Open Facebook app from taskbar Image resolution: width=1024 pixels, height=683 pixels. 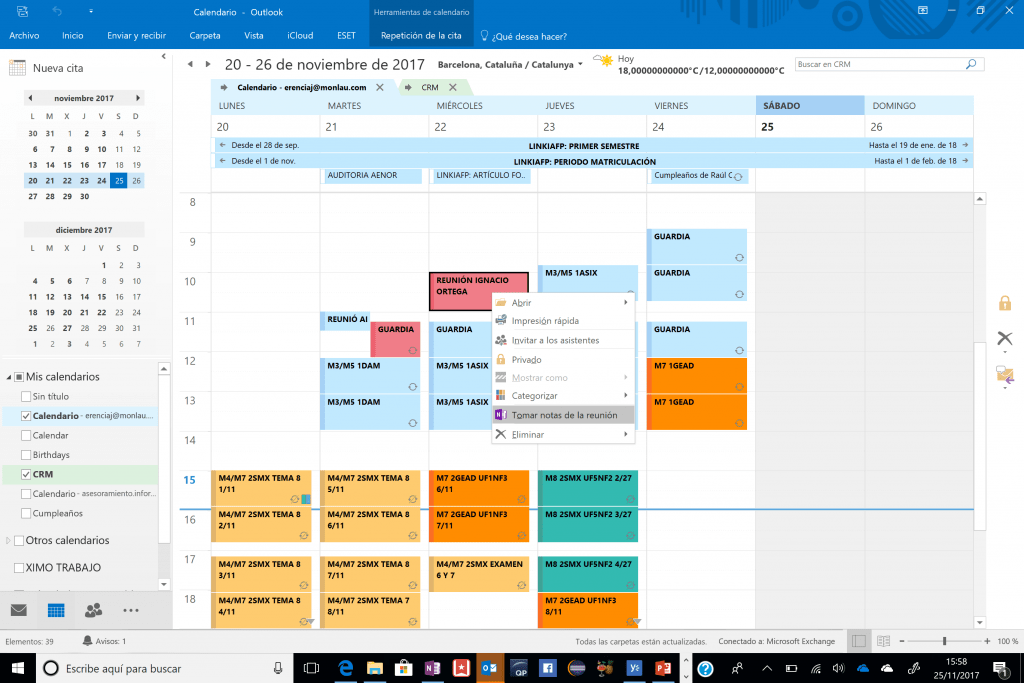pos(547,668)
